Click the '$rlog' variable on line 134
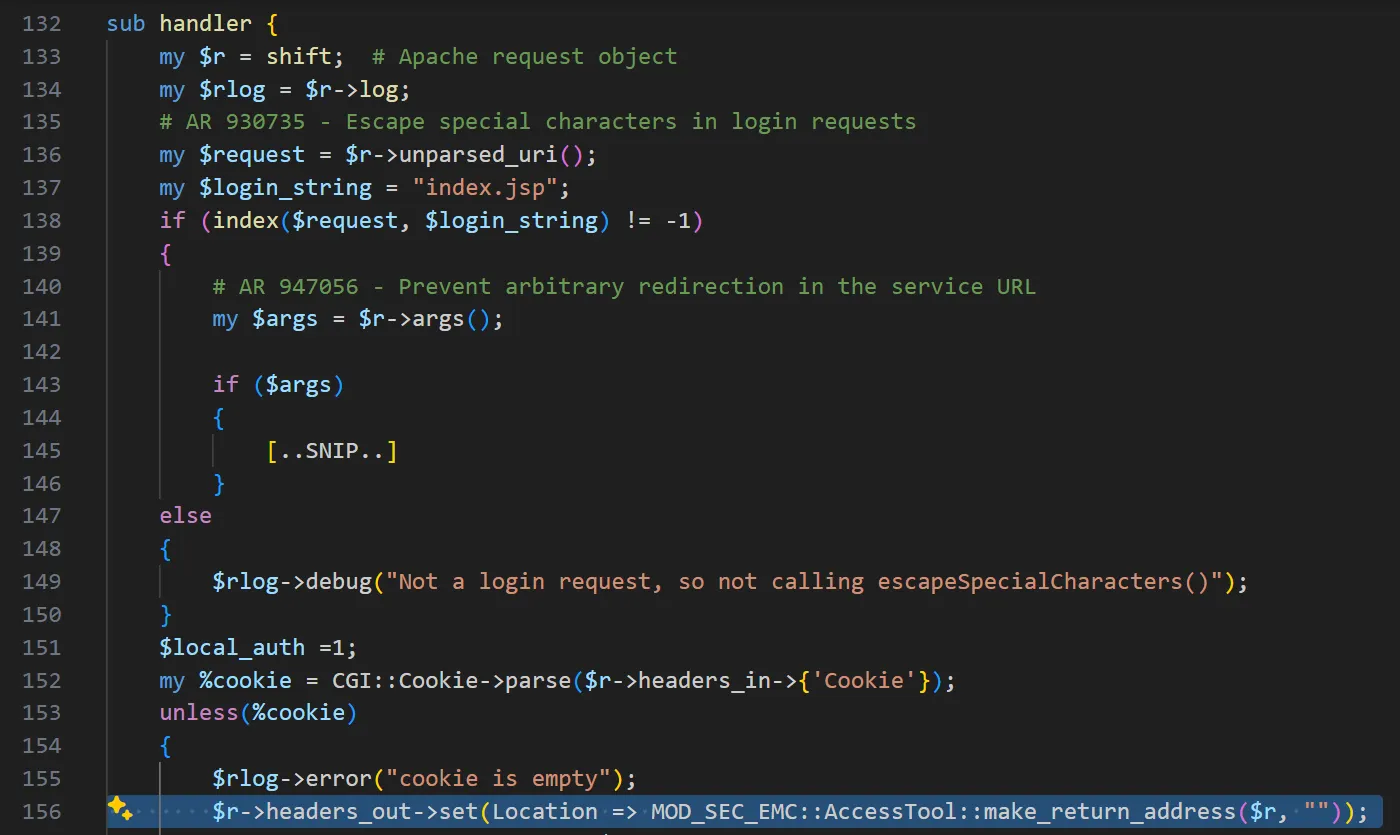 point(232,90)
